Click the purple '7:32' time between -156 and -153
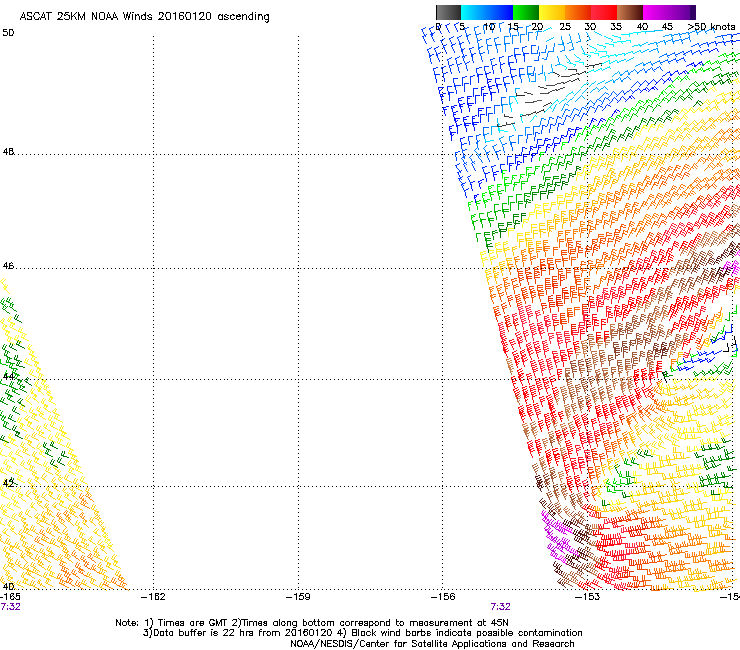Viewport: 740px width, 650px height. [500, 607]
